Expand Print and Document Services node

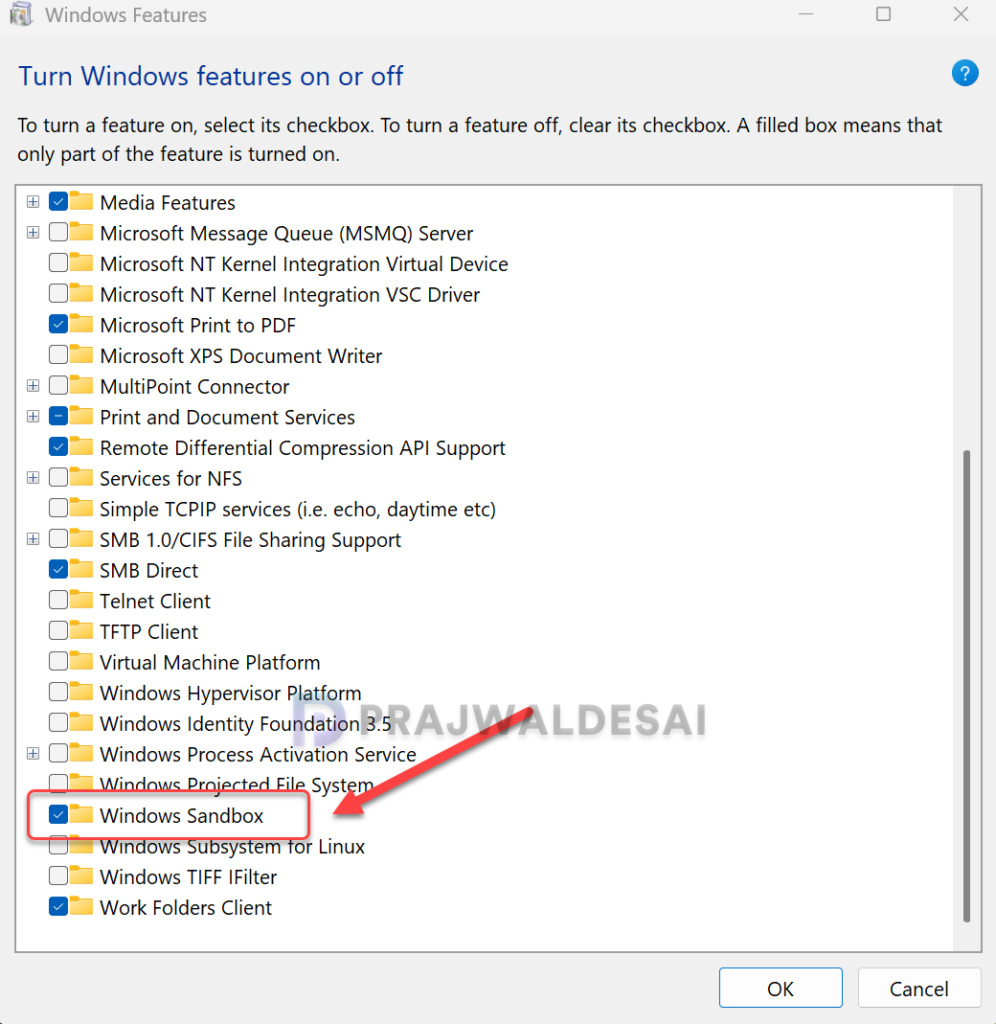tap(33, 416)
